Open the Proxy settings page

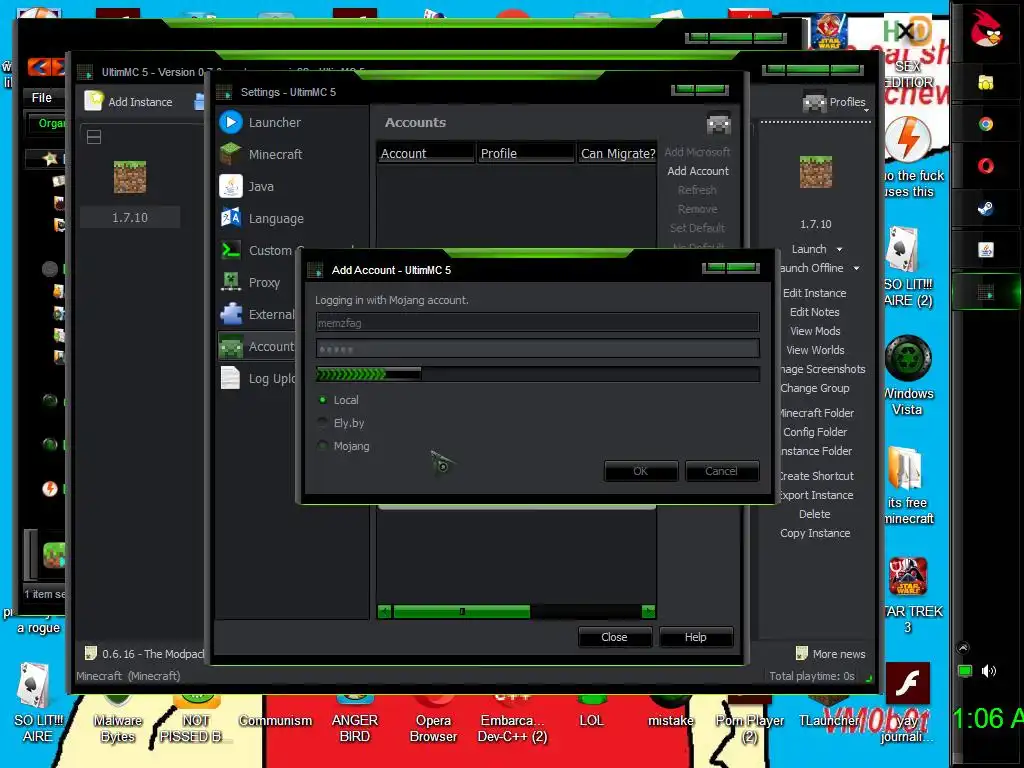[x=264, y=282]
